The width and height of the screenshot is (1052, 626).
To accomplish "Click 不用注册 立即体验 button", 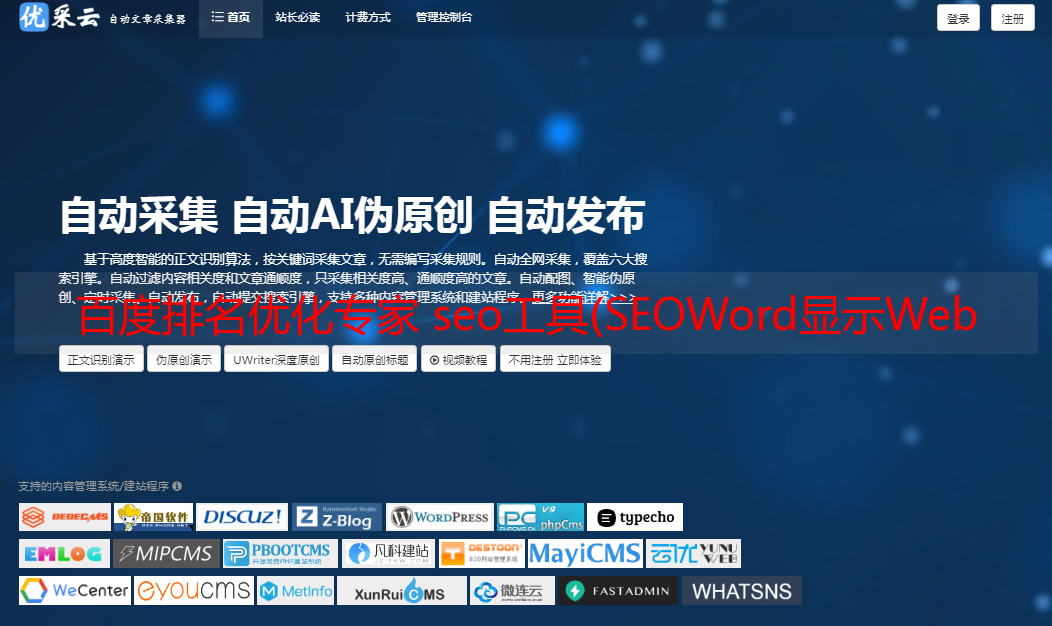I will coord(555,359).
